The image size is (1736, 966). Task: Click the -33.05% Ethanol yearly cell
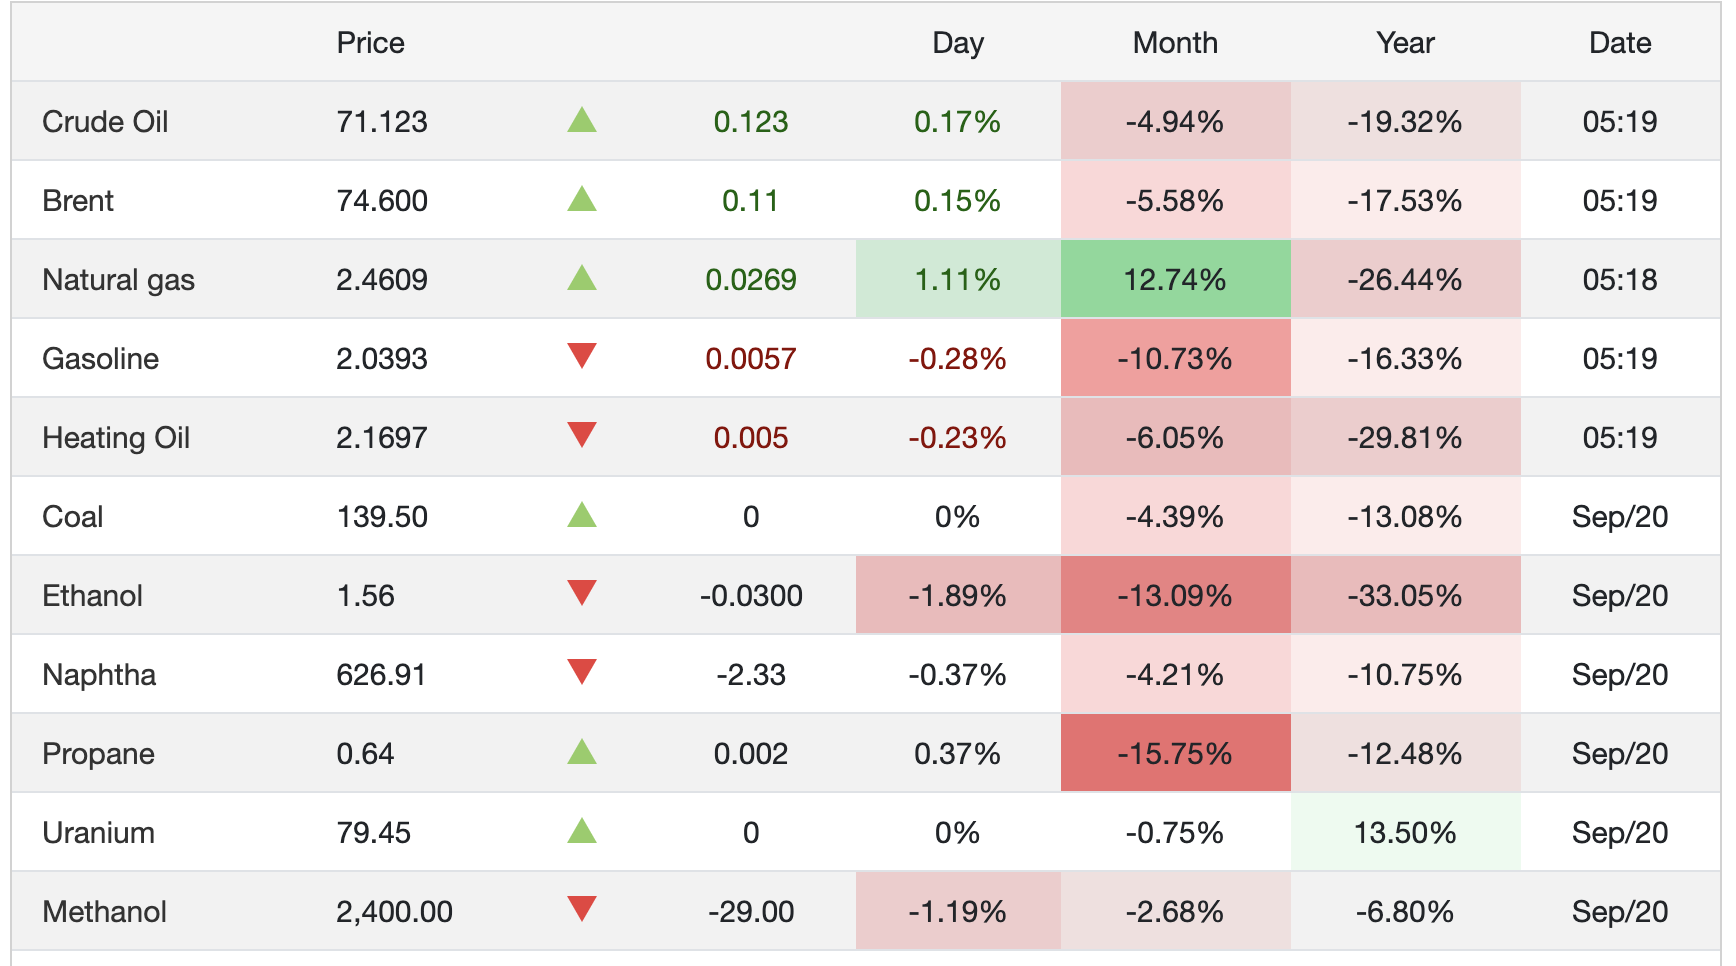tap(1405, 595)
